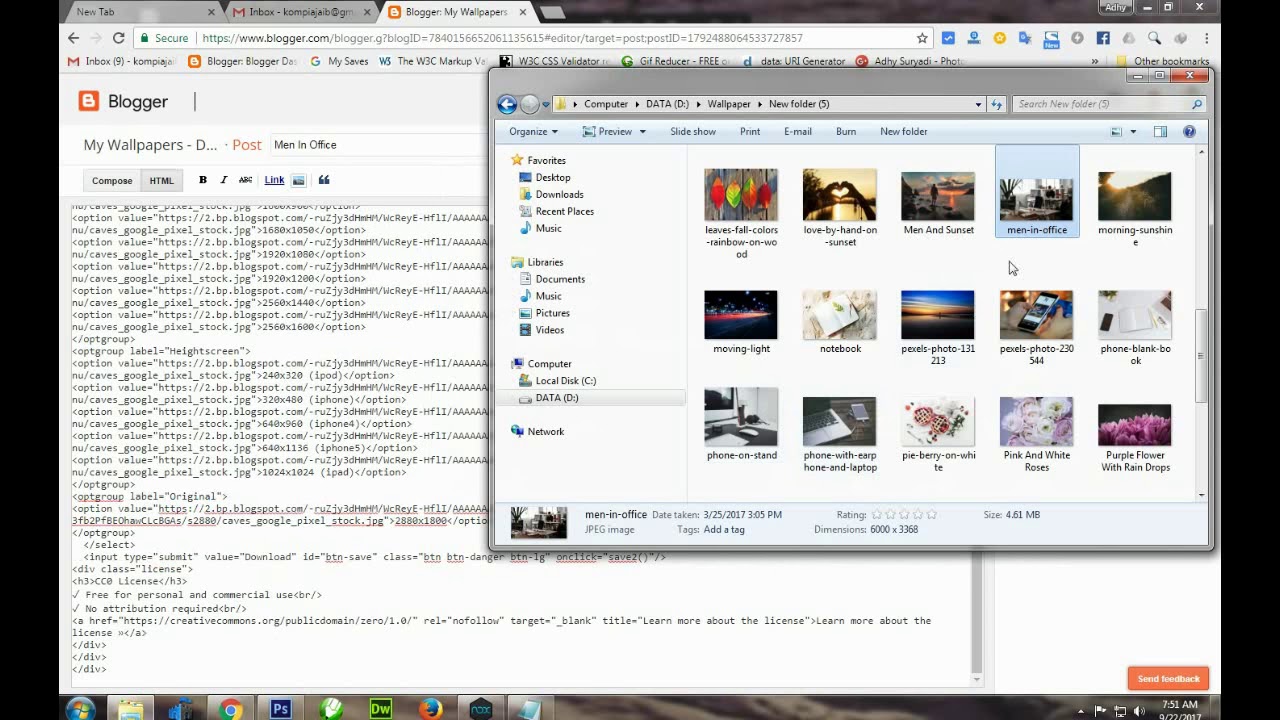Toggle the Explorer preview pane icon
This screenshot has width=1280, height=720.
coord(1160,132)
